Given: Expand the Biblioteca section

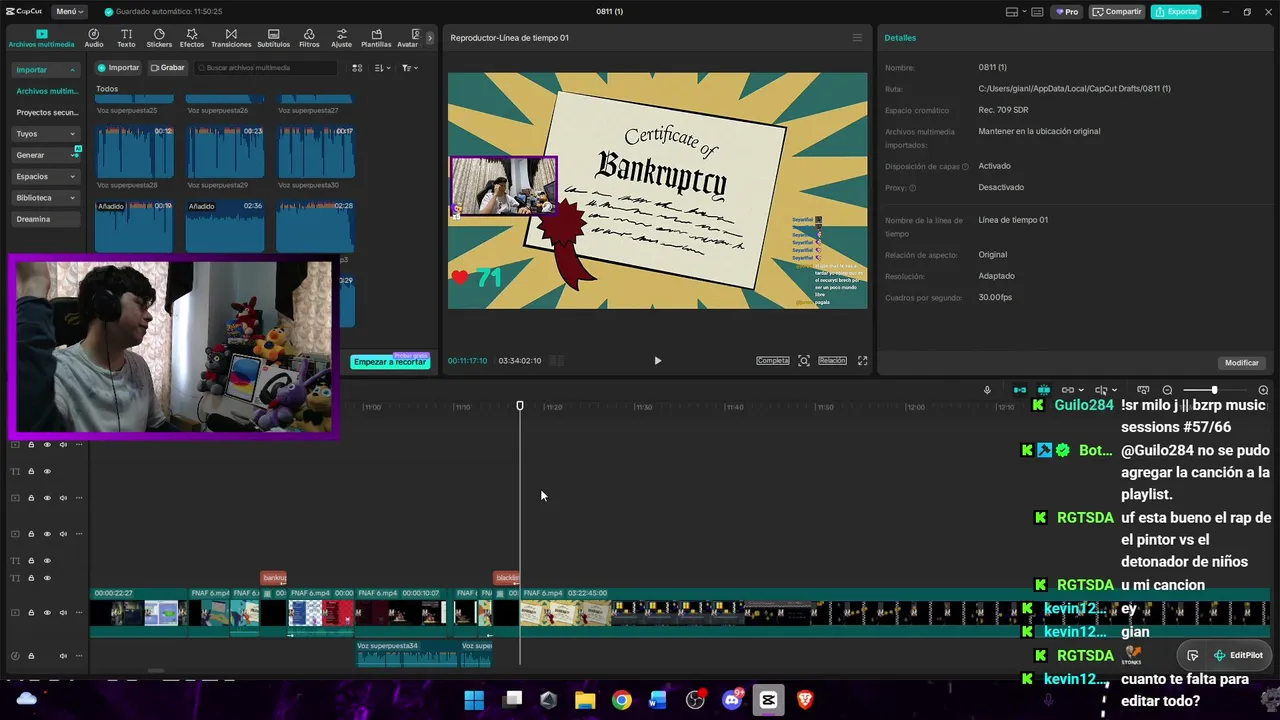Looking at the screenshot, I should (x=46, y=198).
